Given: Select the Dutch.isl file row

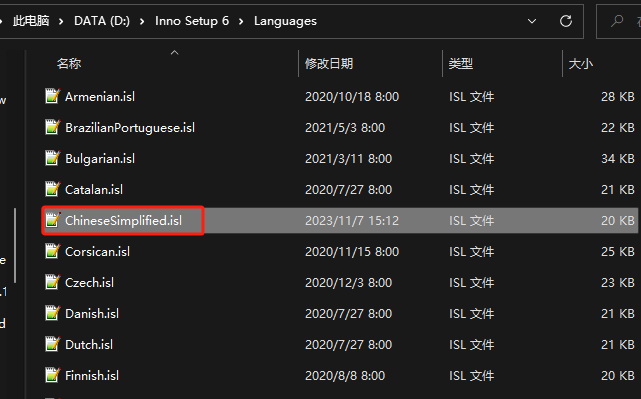Looking at the screenshot, I should coord(339,345).
